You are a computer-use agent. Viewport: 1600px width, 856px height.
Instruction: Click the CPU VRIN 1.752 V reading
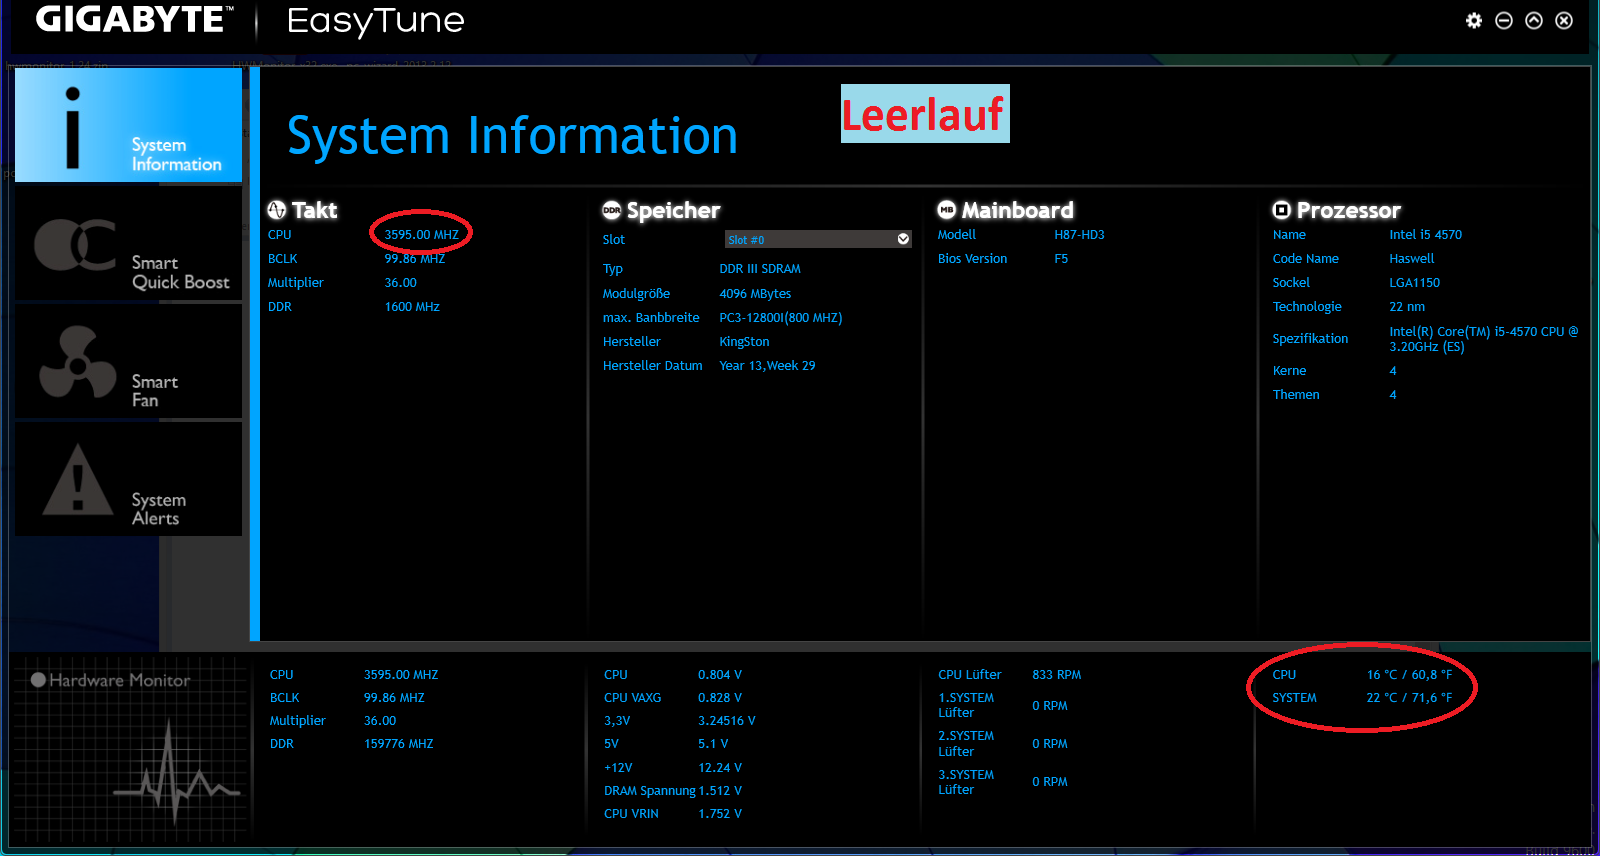pyautogui.click(x=720, y=814)
